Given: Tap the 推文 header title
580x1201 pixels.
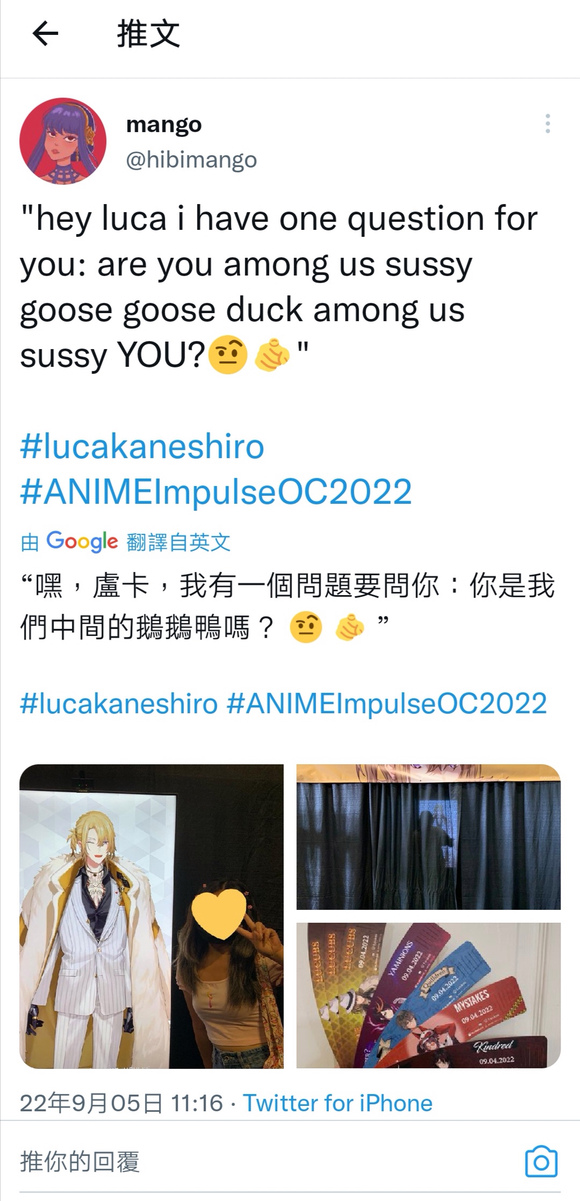Looking at the screenshot, I should click(x=148, y=34).
